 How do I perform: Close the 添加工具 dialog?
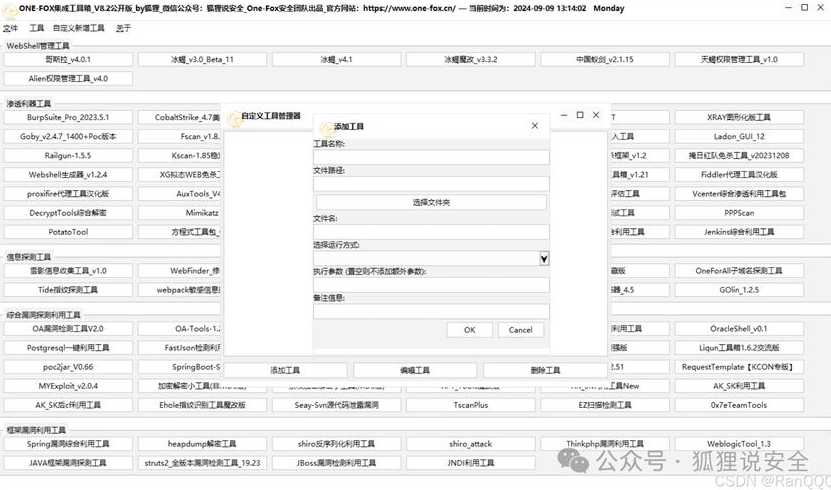click(535, 126)
